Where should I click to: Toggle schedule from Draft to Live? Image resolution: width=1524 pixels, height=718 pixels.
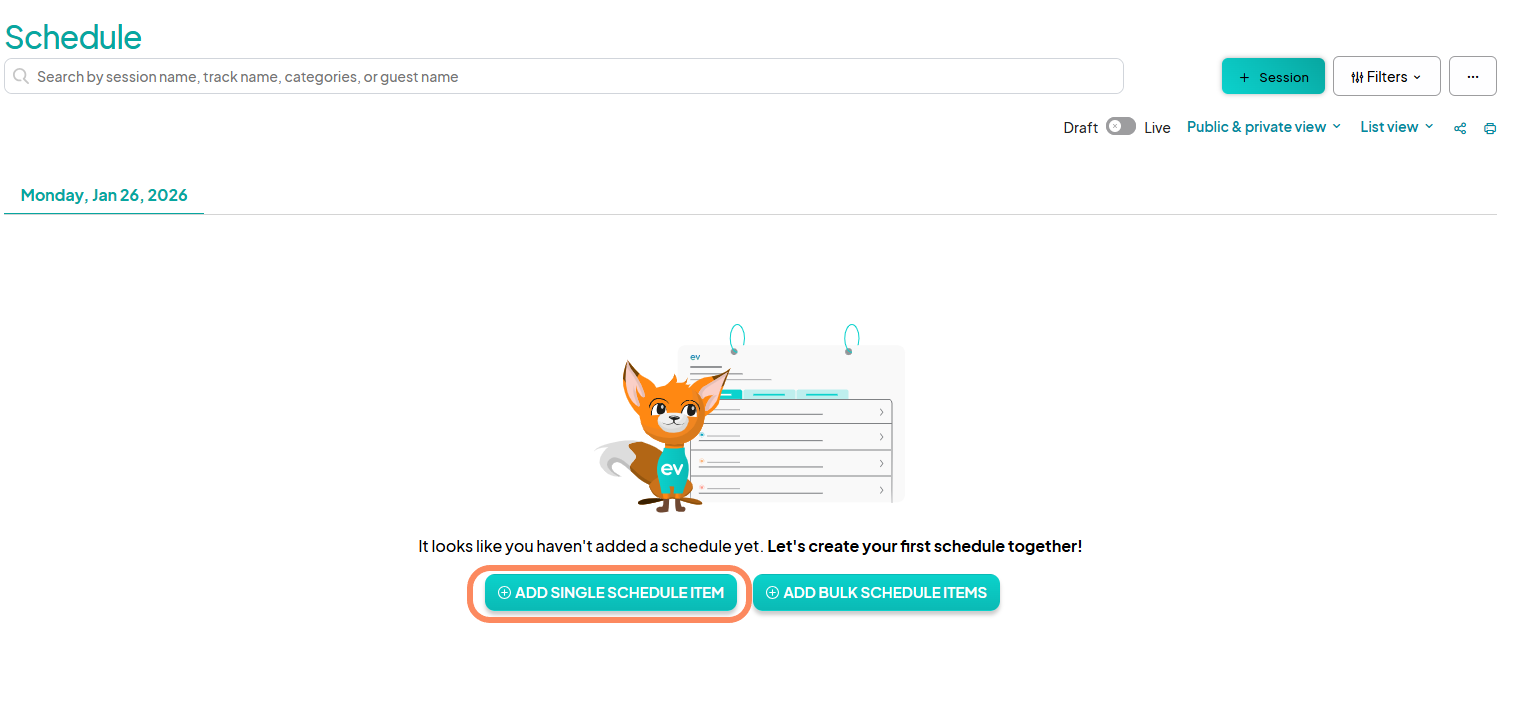[1120, 127]
